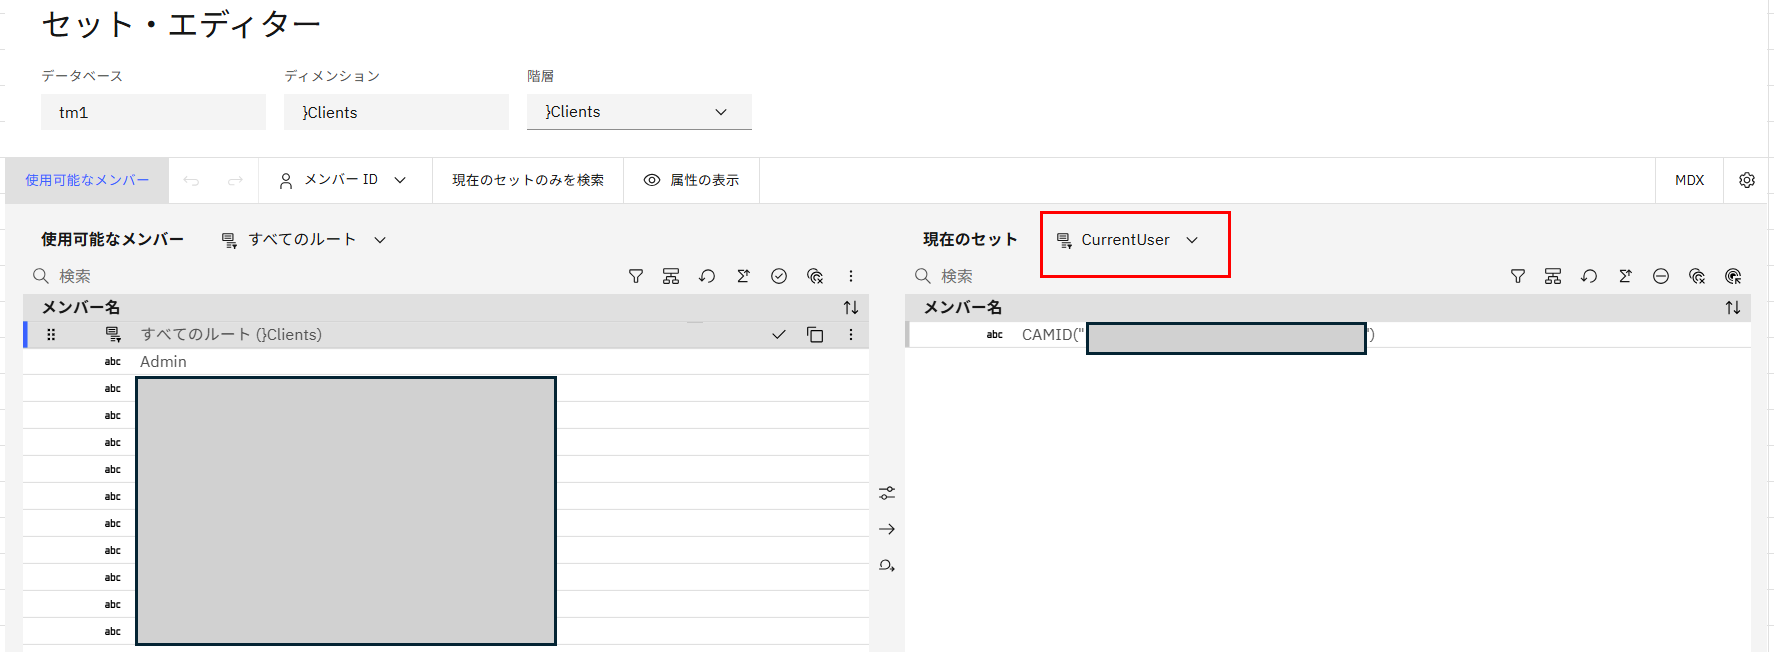This screenshot has height=652, width=1774.
Task: Click the search field in available members
Action: (x=320, y=276)
